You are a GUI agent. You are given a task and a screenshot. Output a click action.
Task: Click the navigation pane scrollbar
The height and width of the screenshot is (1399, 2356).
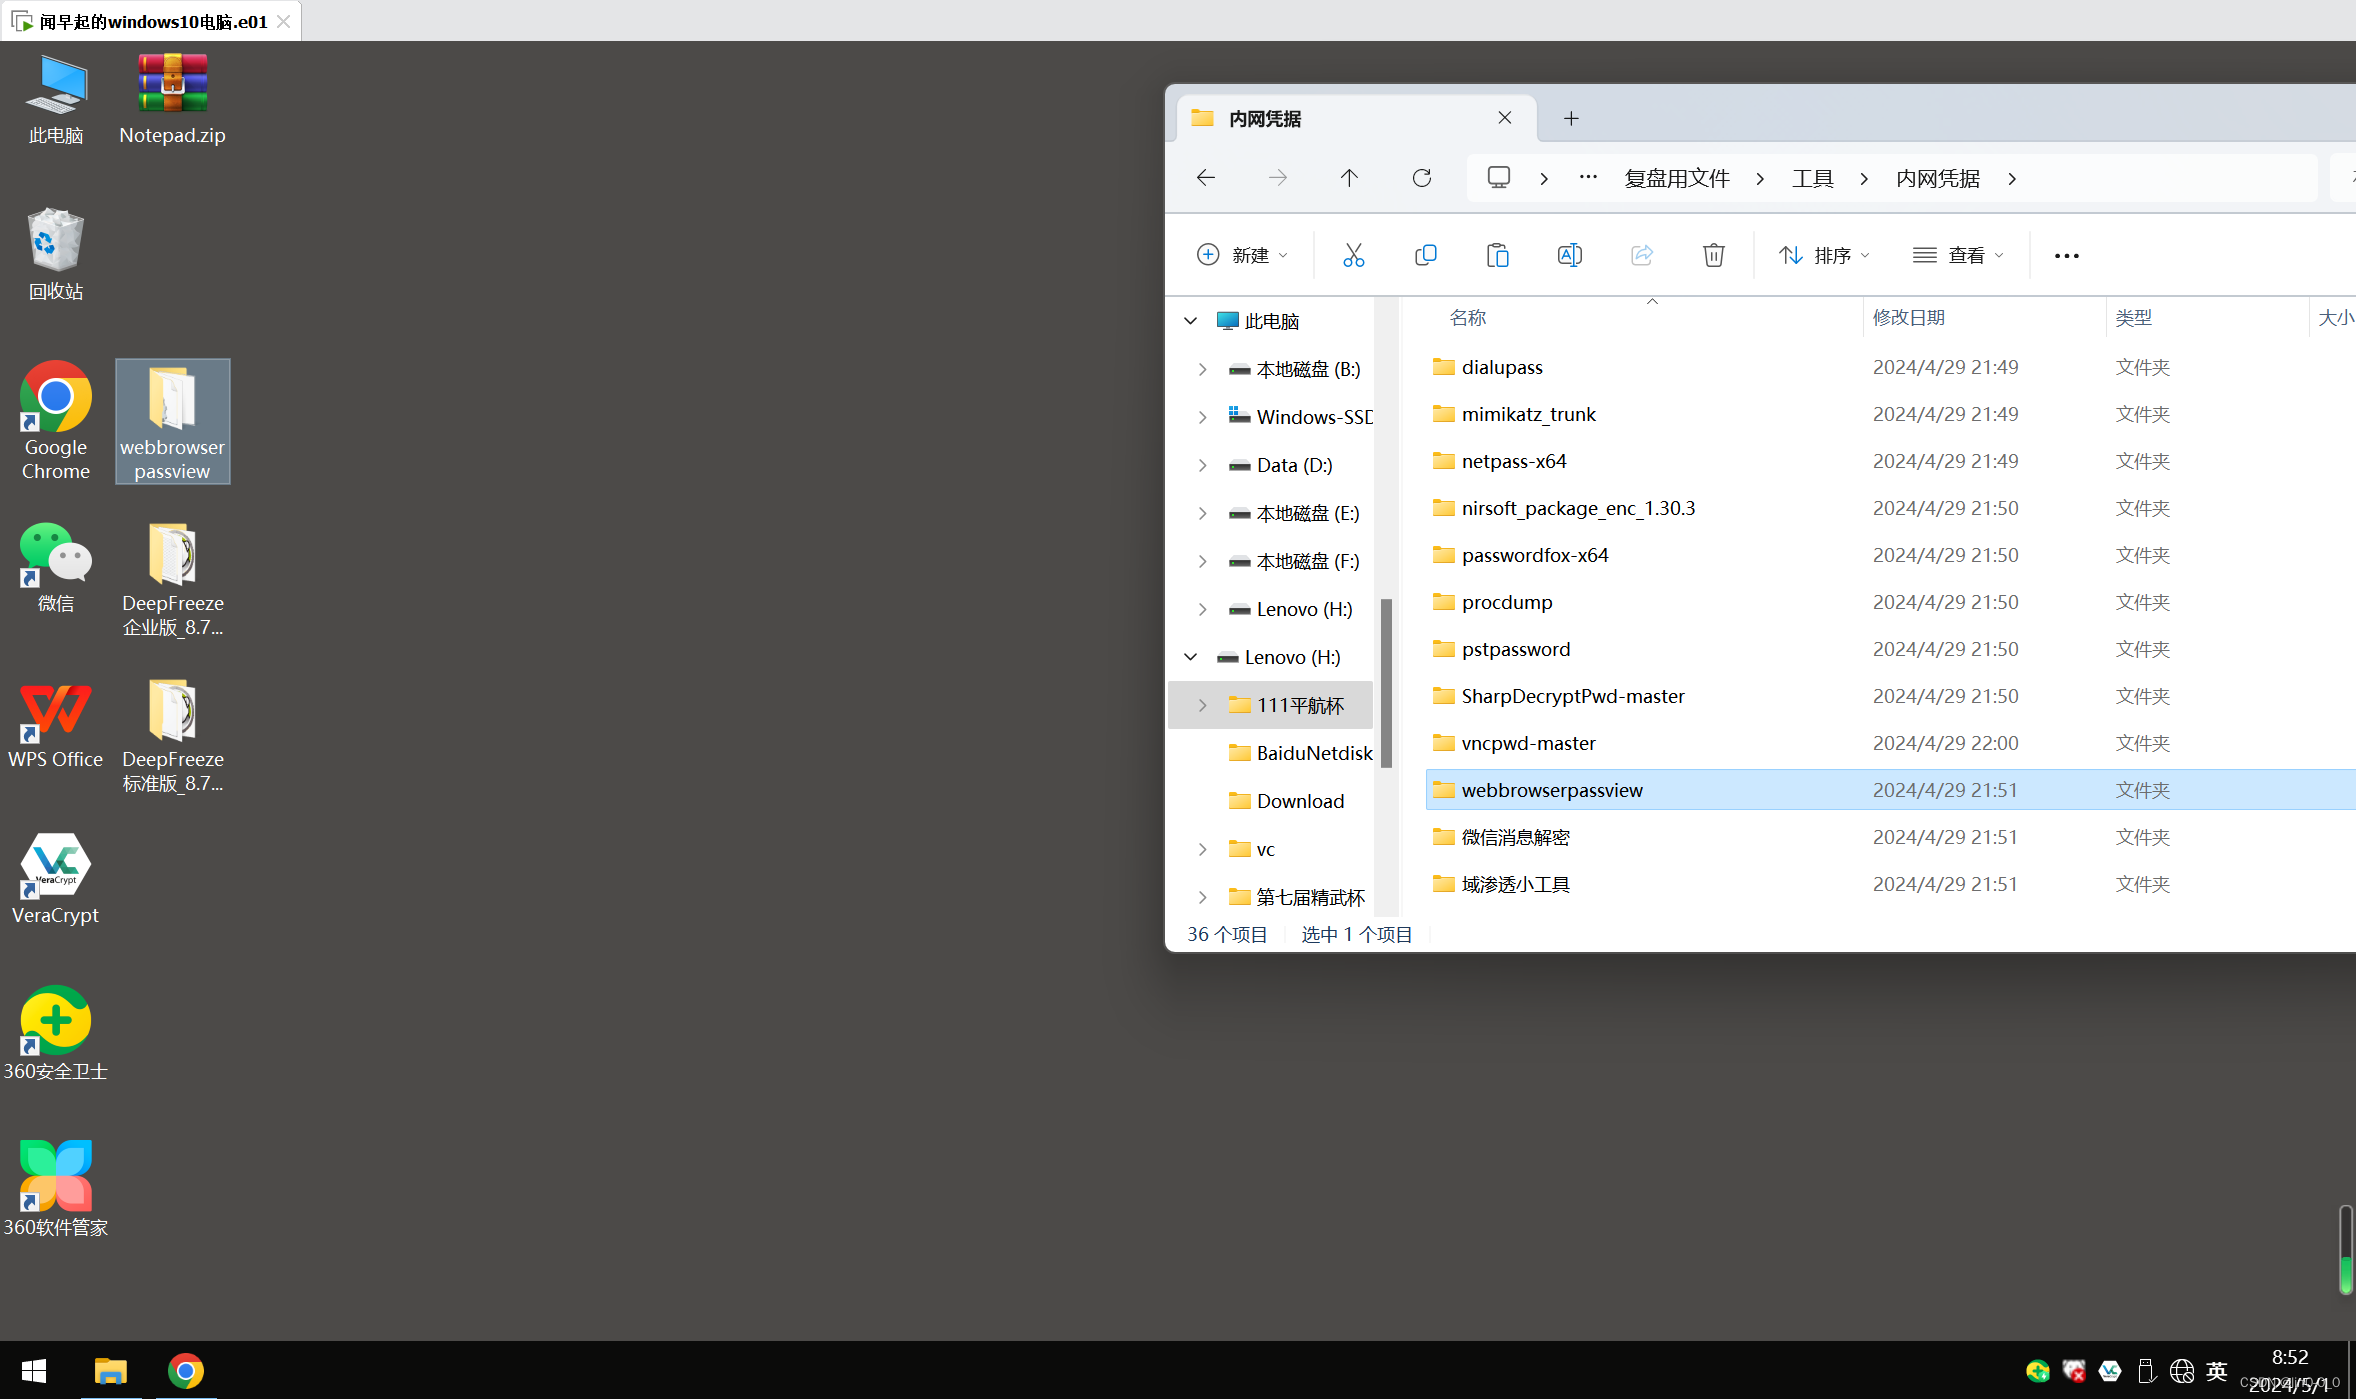tap(1386, 684)
